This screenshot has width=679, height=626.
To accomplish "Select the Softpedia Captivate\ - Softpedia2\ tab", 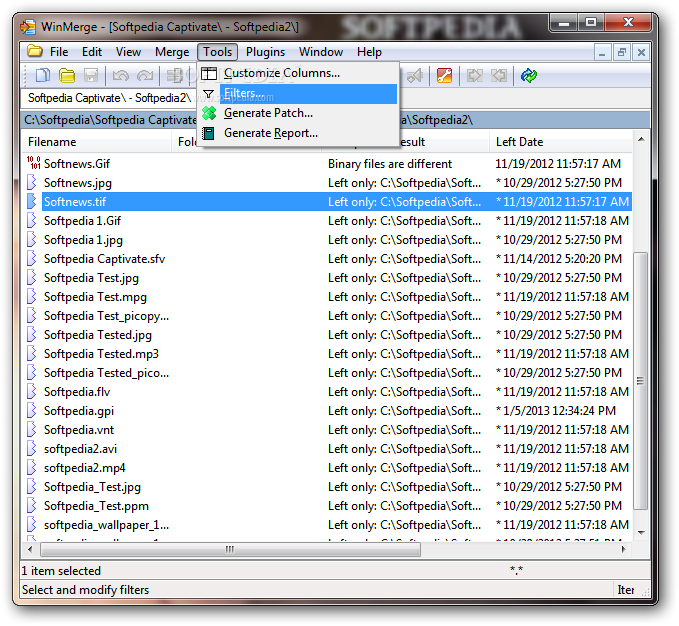I will click(109, 98).
